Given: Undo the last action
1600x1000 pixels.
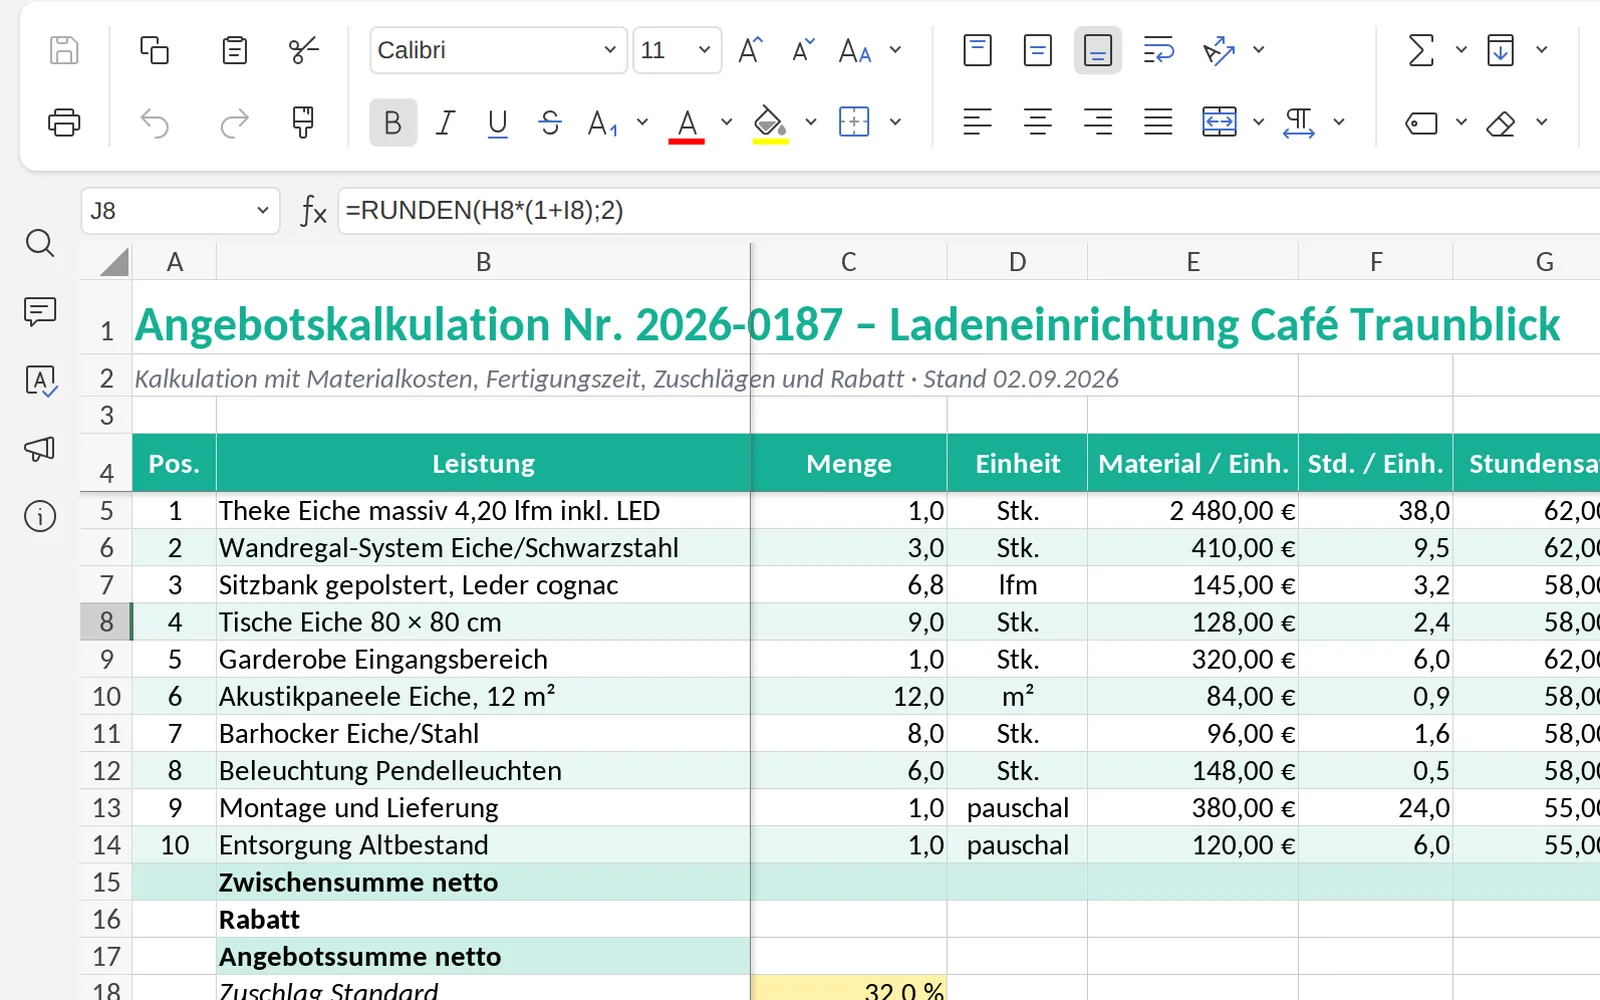Looking at the screenshot, I should (154, 123).
